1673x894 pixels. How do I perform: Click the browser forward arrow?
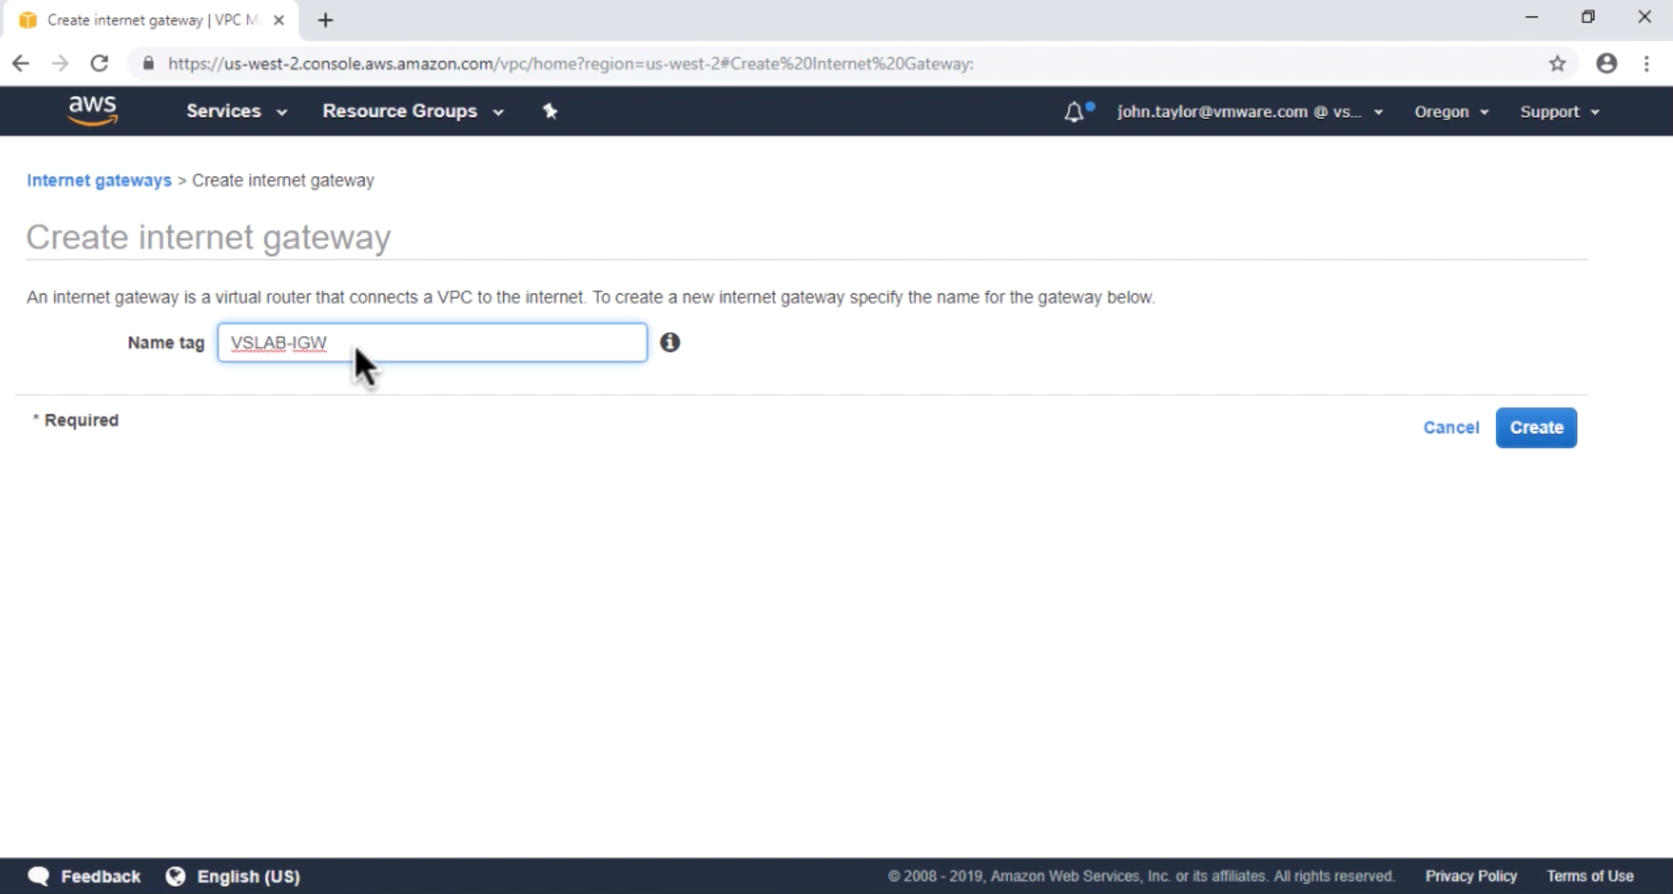60,63
